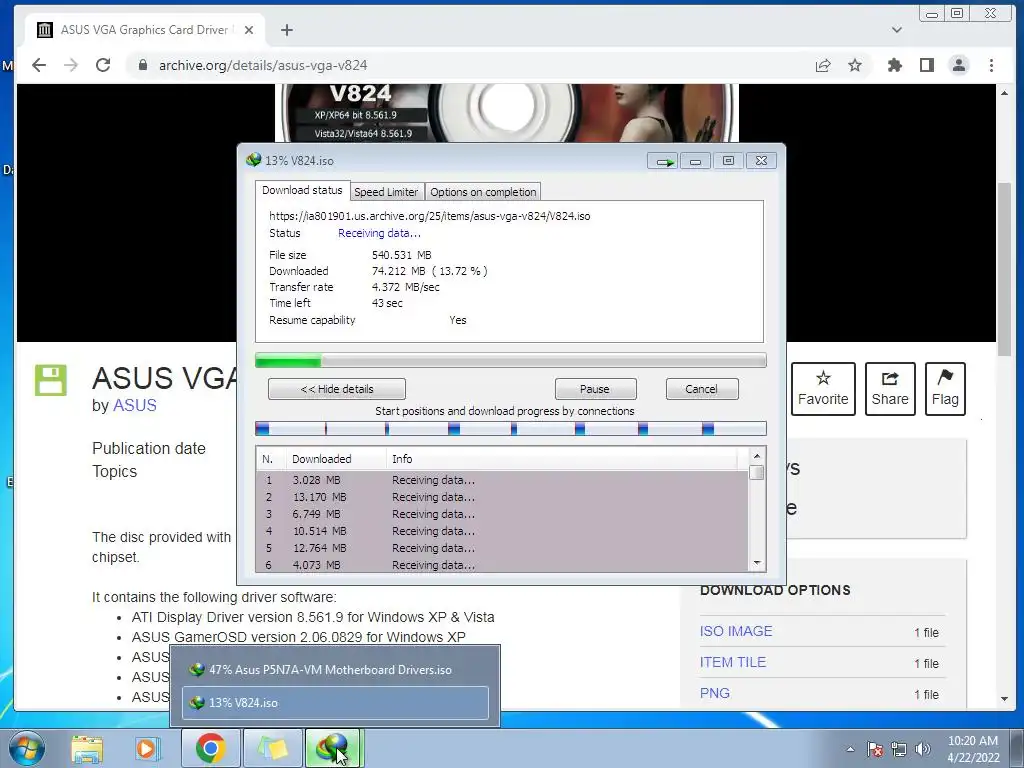
Task: Click the Info column header
Action: point(562,459)
